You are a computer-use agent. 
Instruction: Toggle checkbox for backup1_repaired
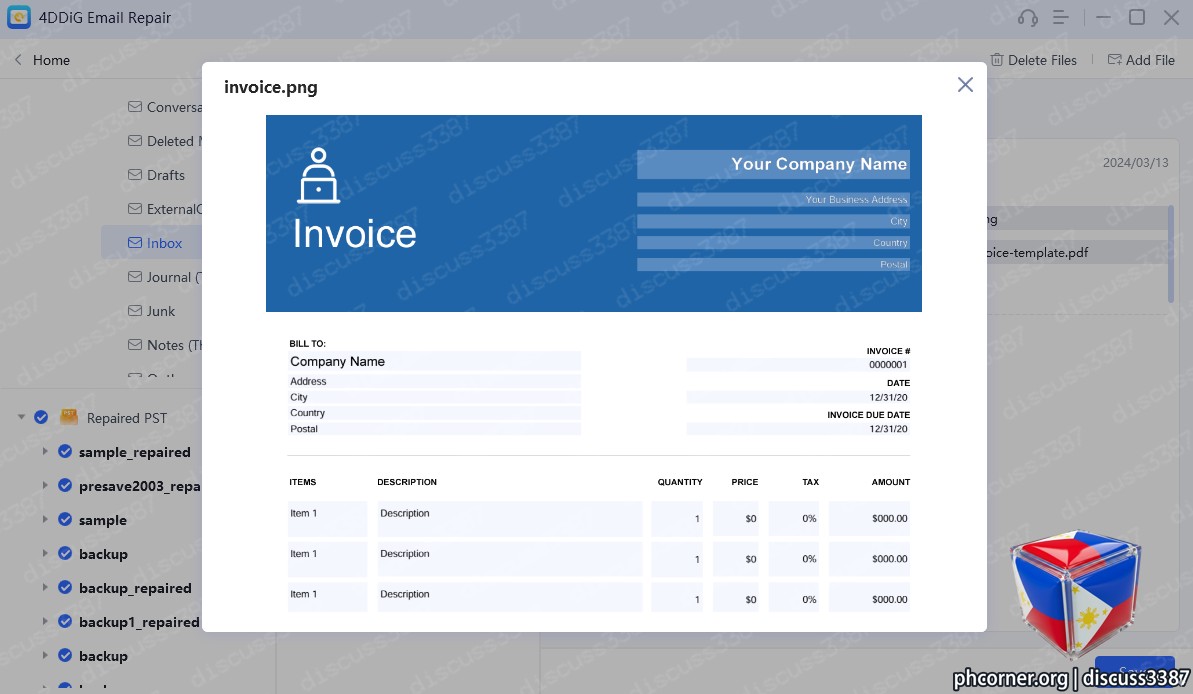65,621
